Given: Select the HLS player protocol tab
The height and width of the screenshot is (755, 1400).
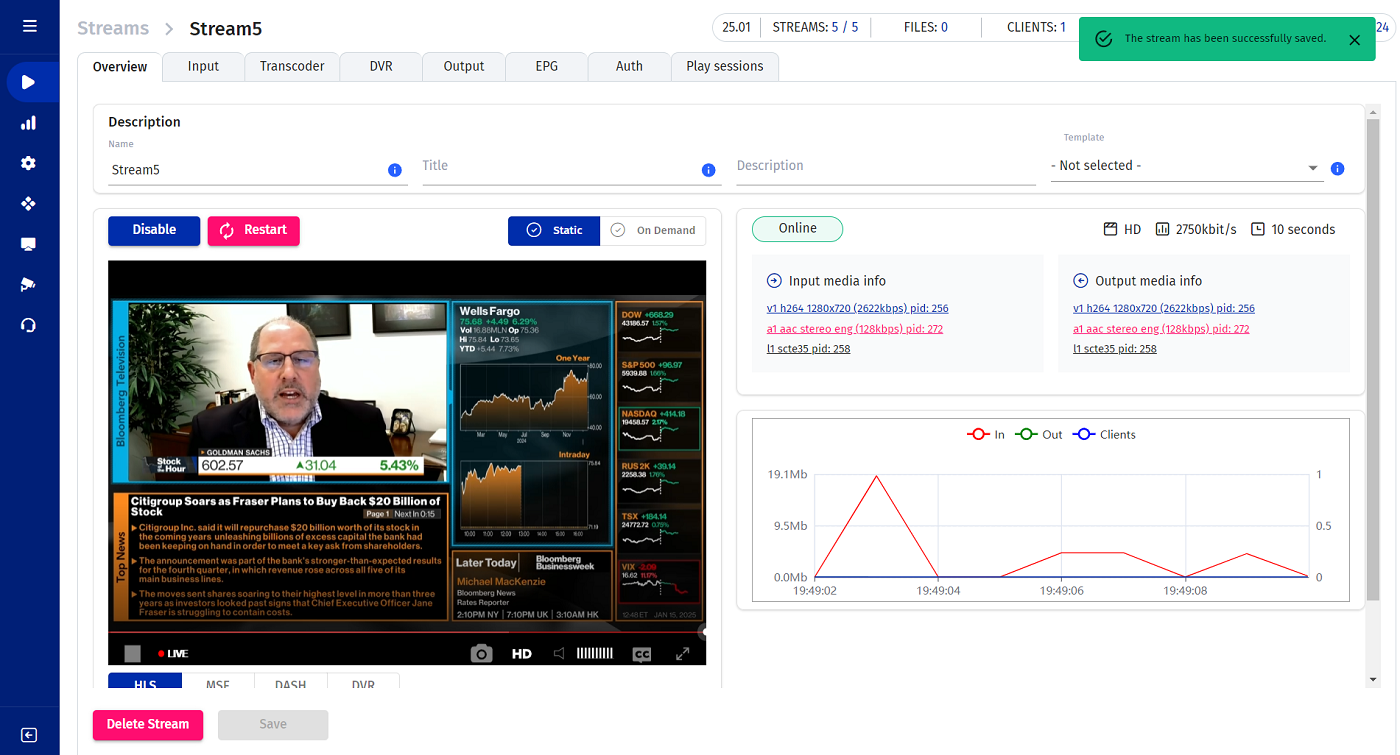Looking at the screenshot, I should 145,683.
